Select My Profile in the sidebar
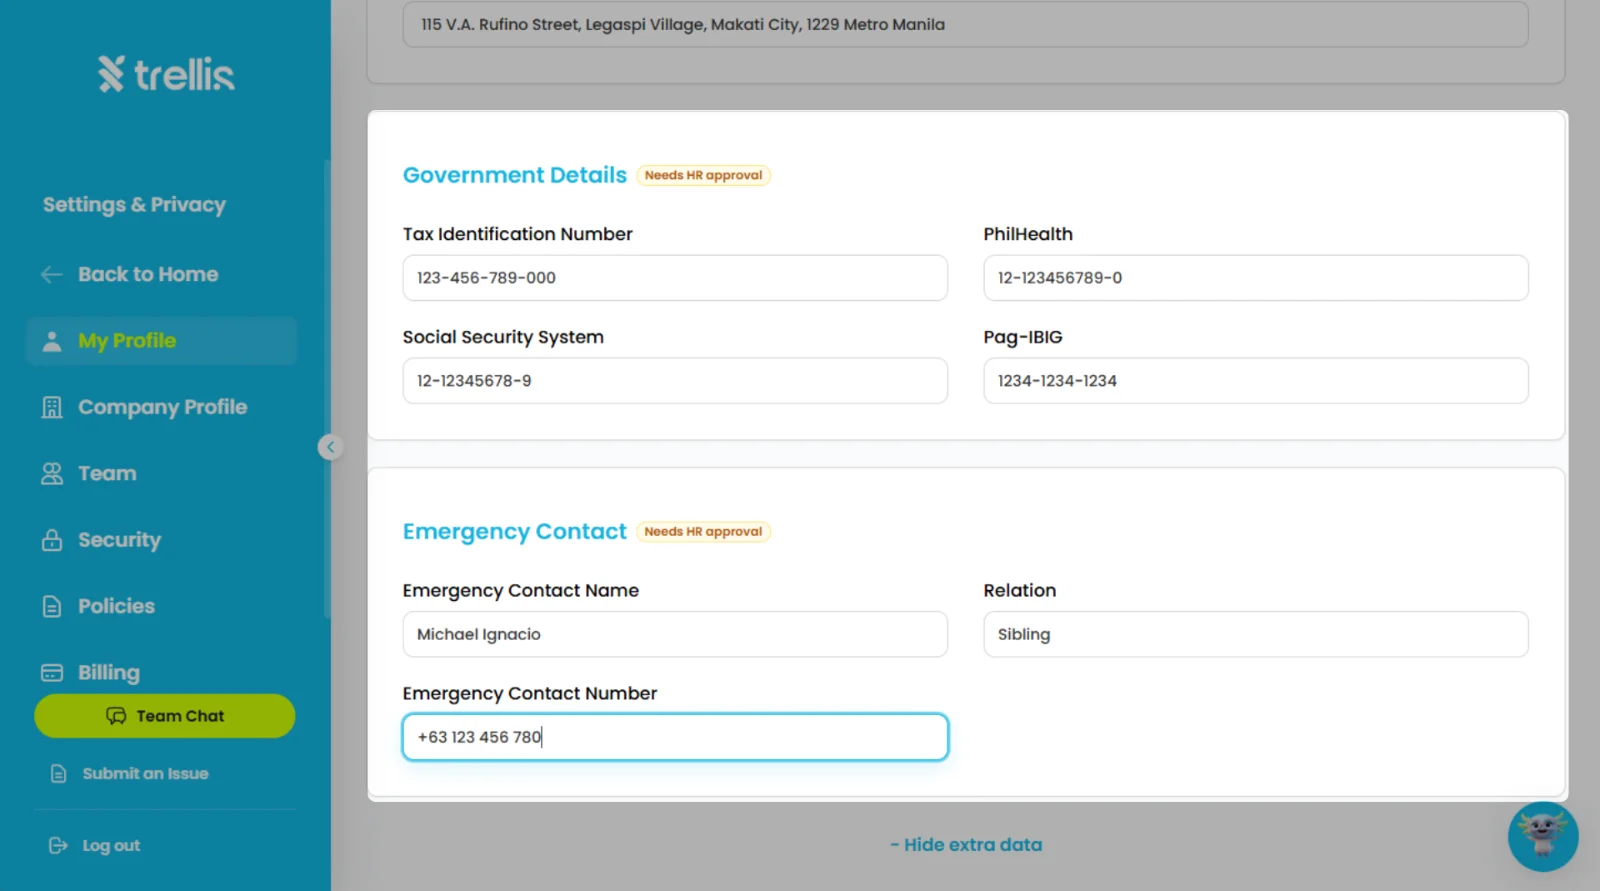The image size is (1600, 891). [161, 341]
